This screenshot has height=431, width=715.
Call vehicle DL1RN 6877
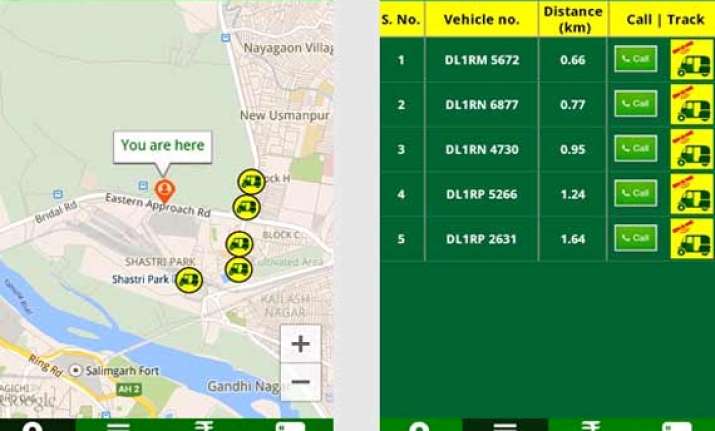[635, 104]
